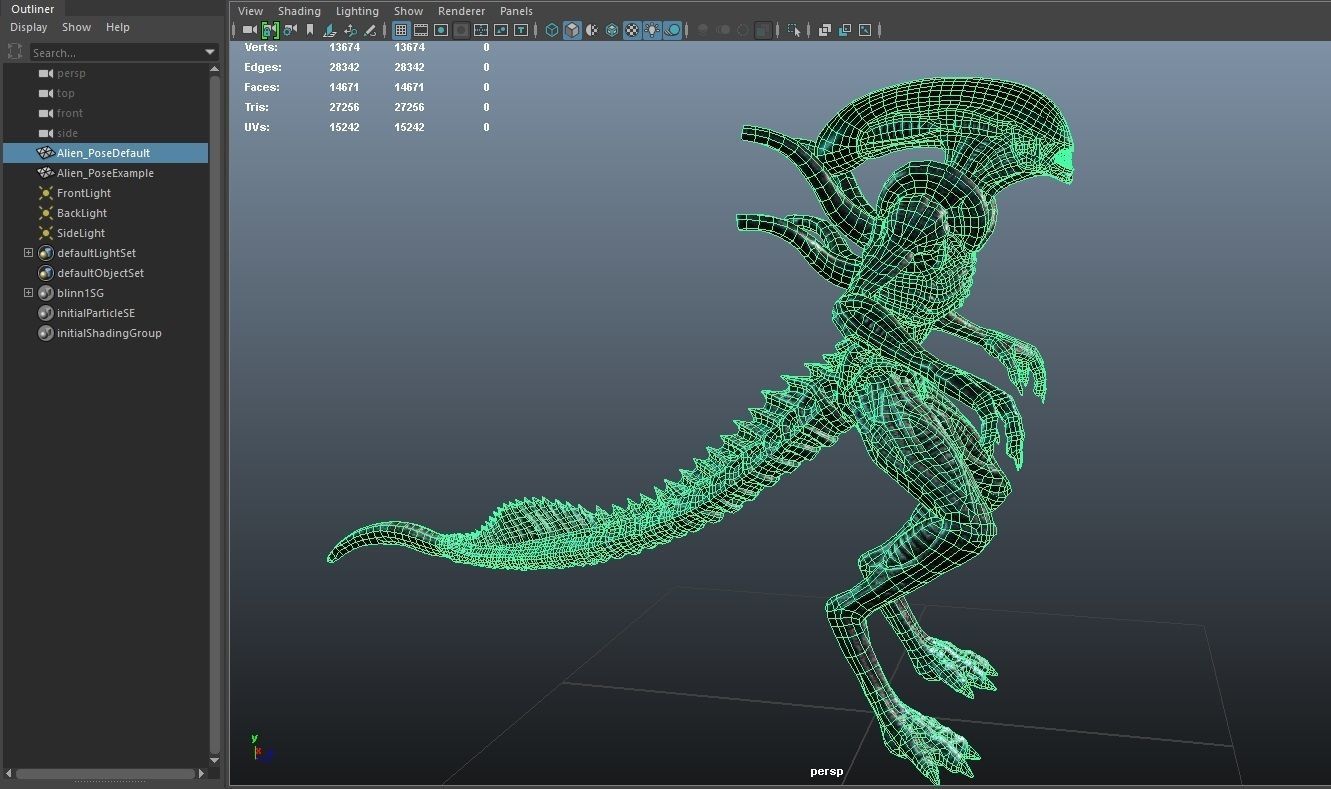Expand the blinn1SG node
Image resolution: width=1331 pixels, height=789 pixels.
(29, 293)
